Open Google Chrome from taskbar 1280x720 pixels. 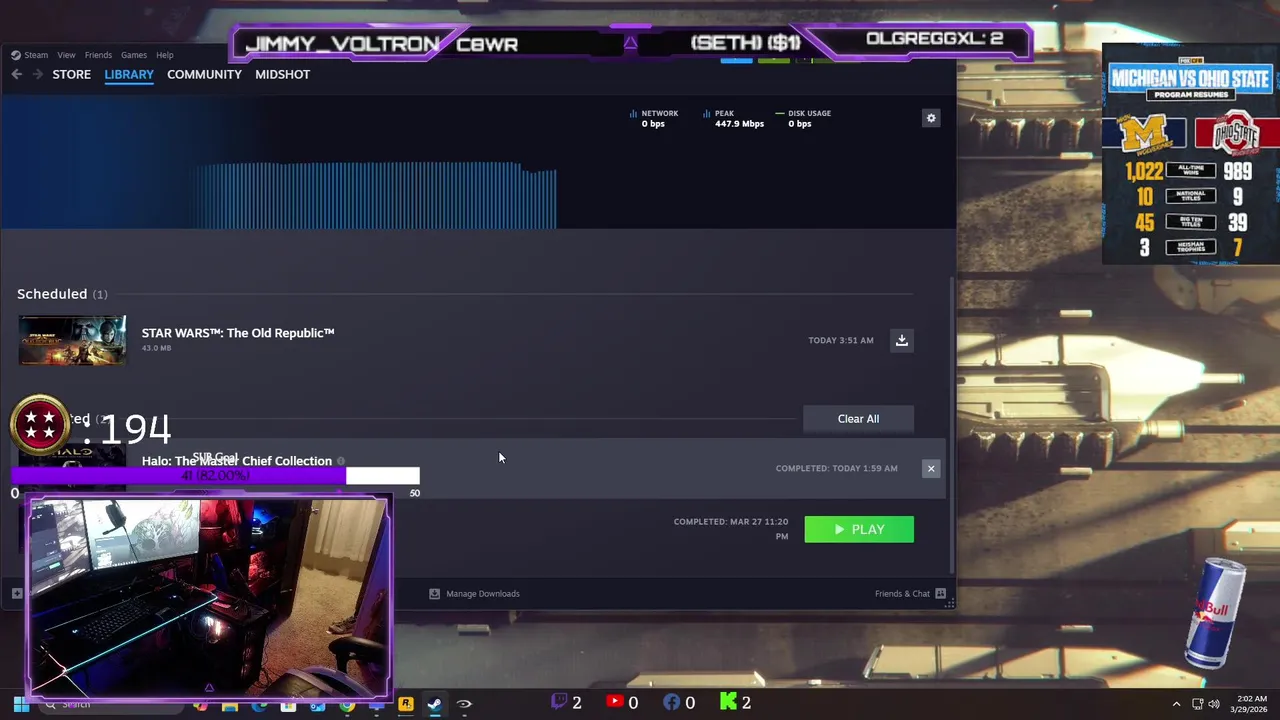tap(347, 704)
